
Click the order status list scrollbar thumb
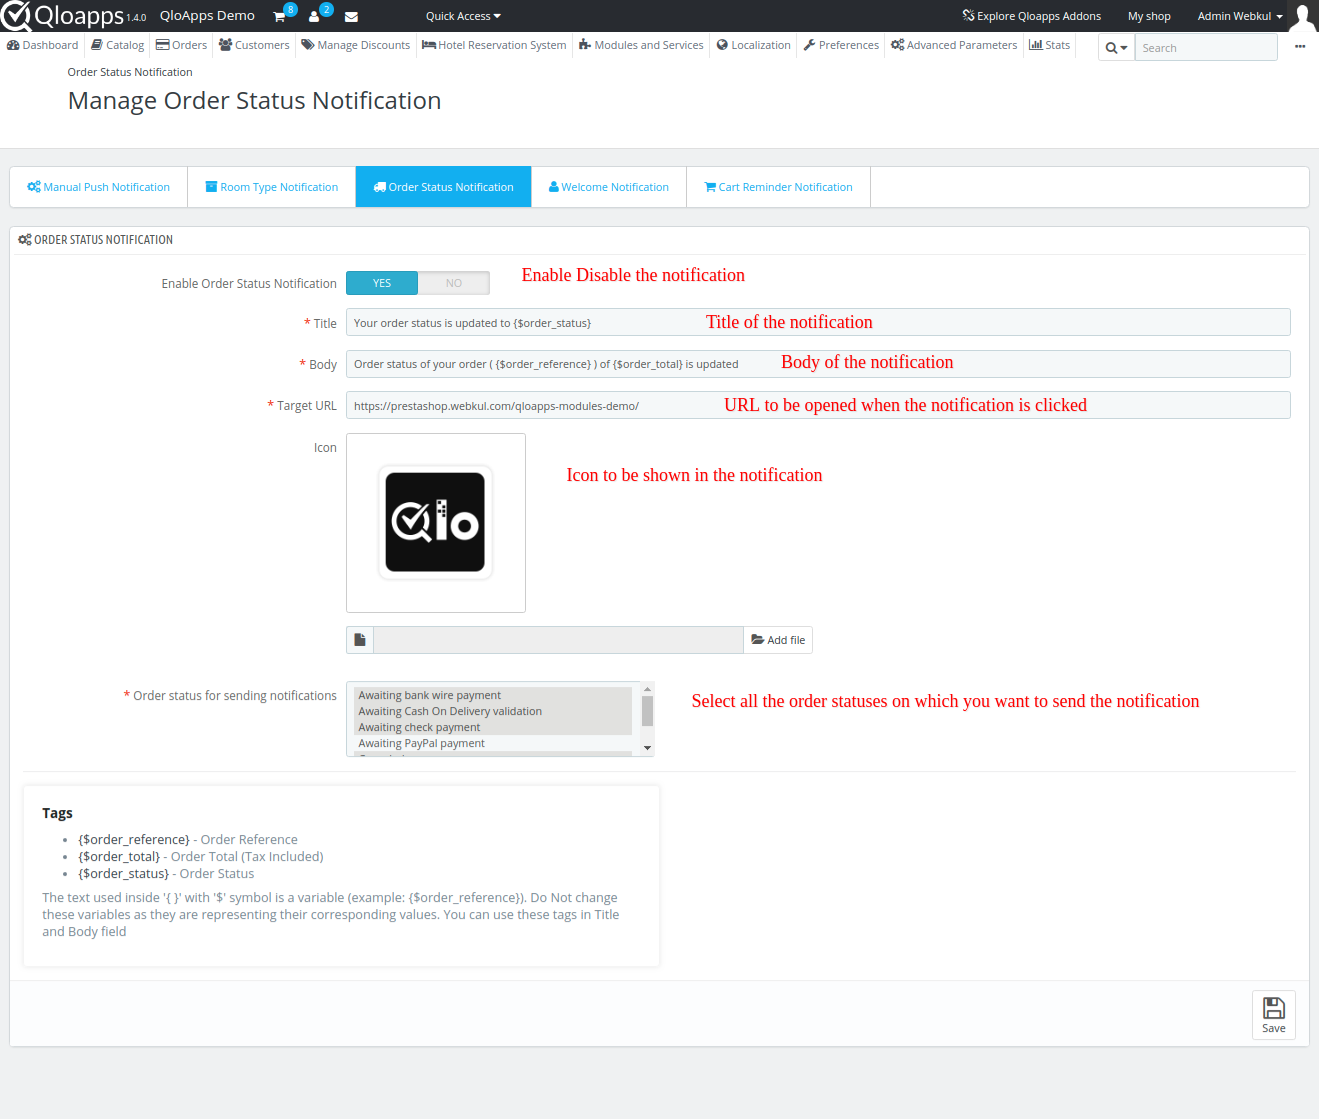tap(648, 711)
